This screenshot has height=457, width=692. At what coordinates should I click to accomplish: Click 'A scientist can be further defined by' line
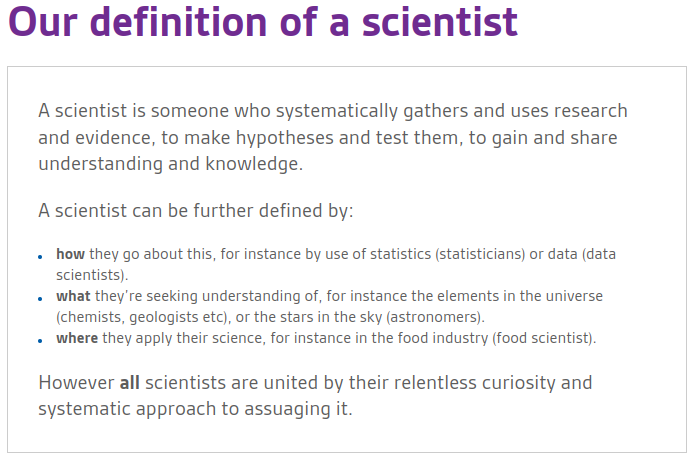pyautogui.click(x=196, y=210)
